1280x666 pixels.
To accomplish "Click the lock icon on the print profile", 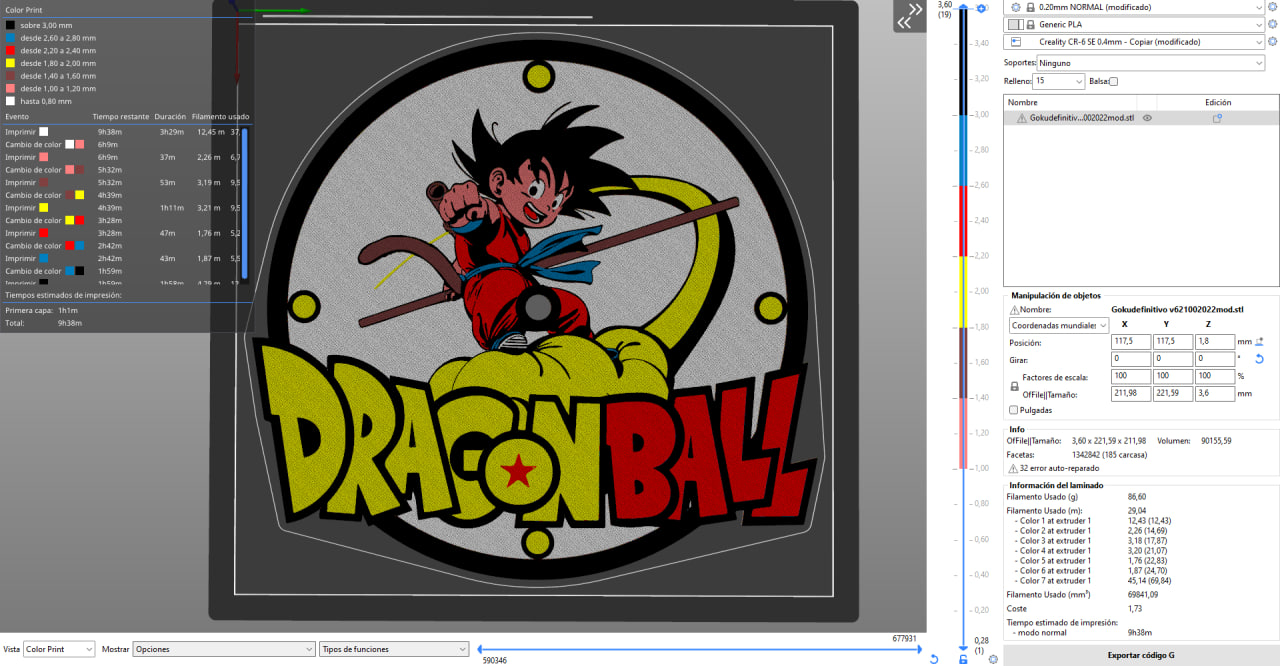I will click(1030, 7).
